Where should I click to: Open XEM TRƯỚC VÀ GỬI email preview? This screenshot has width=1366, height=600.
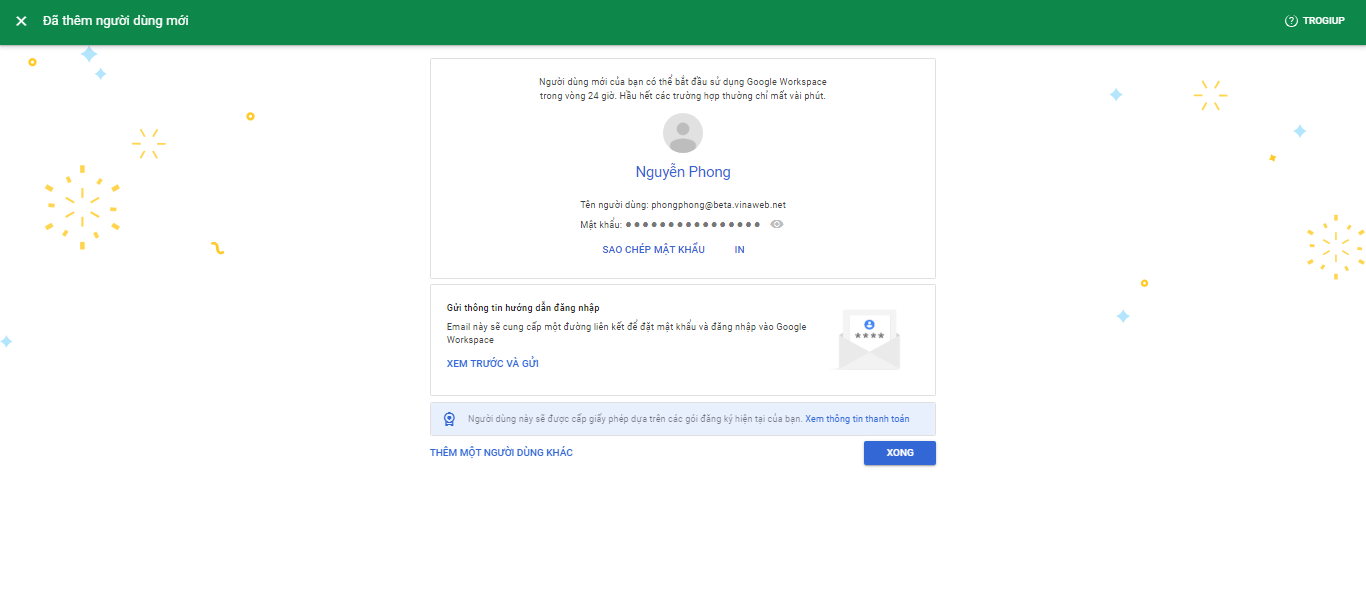[x=493, y=364]
